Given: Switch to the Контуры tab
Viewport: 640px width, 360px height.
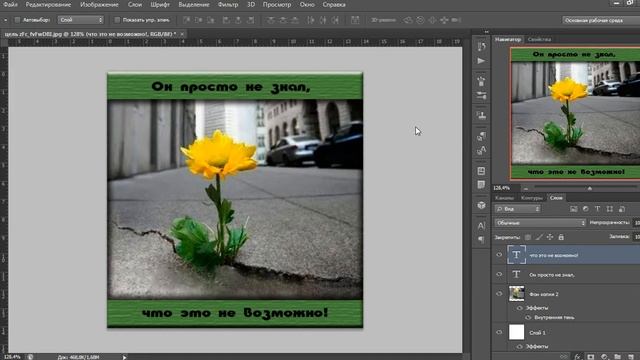Looking at the screenshot, I should [531, 198].
